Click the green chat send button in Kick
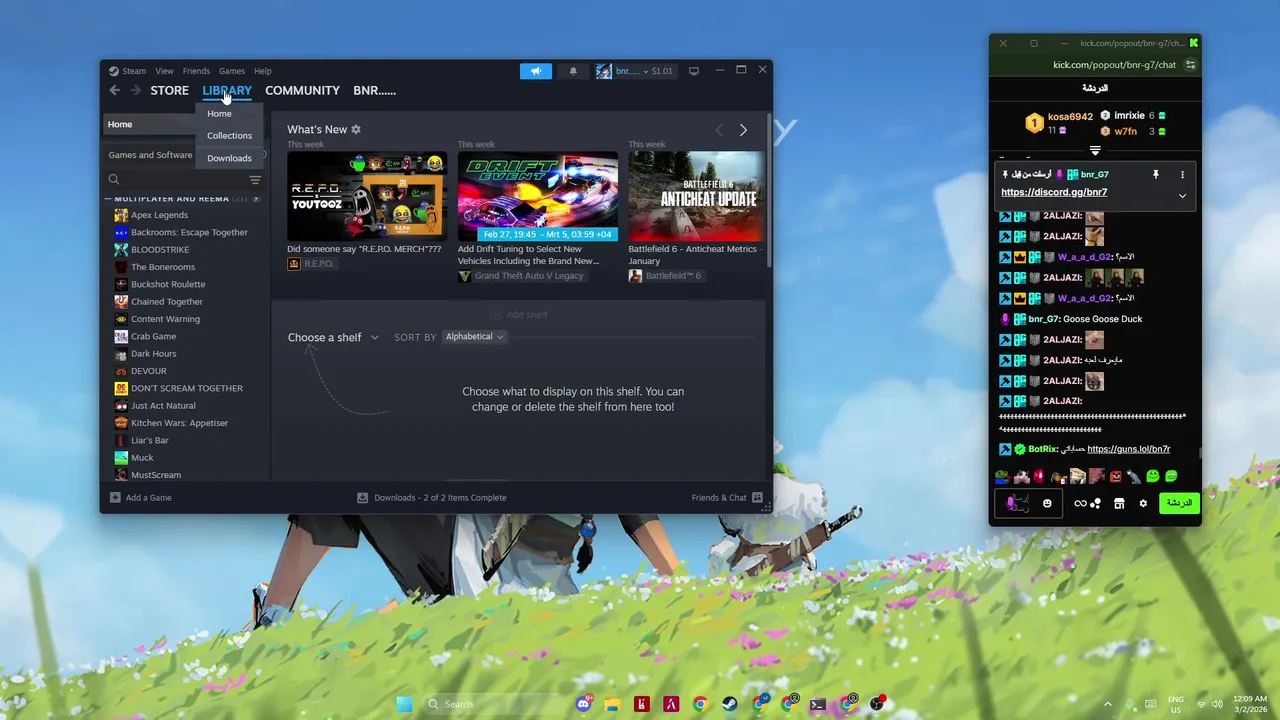Image resolution: width=1280 pixels, height=720 pixels. pos(1179,503)
